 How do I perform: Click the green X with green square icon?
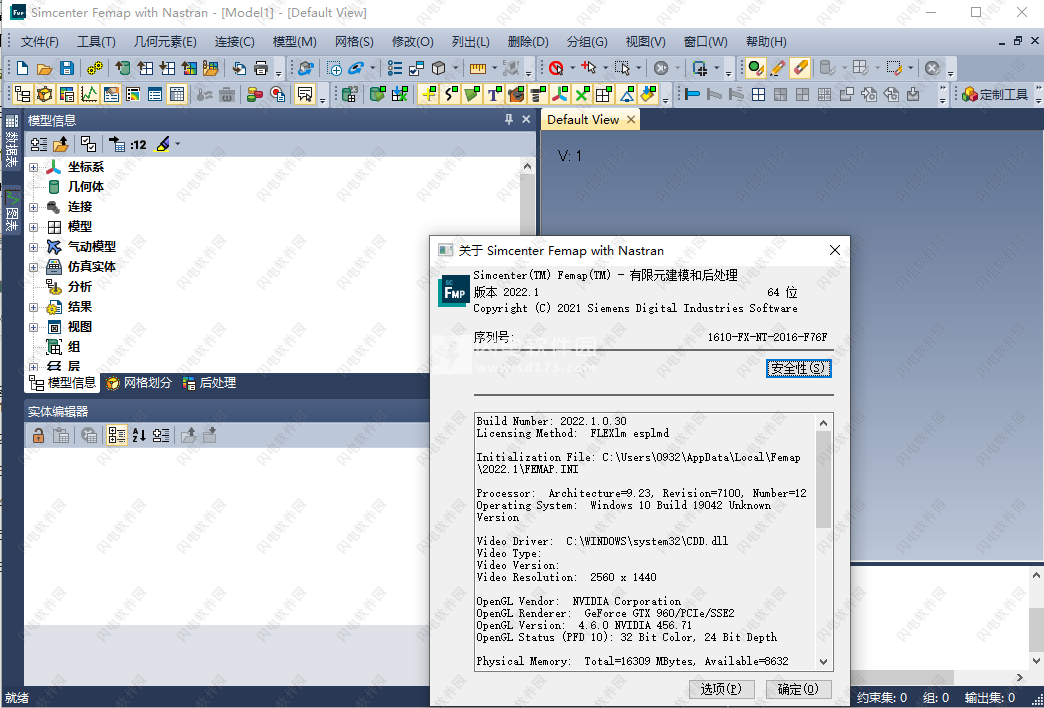[x=583, y=95]
